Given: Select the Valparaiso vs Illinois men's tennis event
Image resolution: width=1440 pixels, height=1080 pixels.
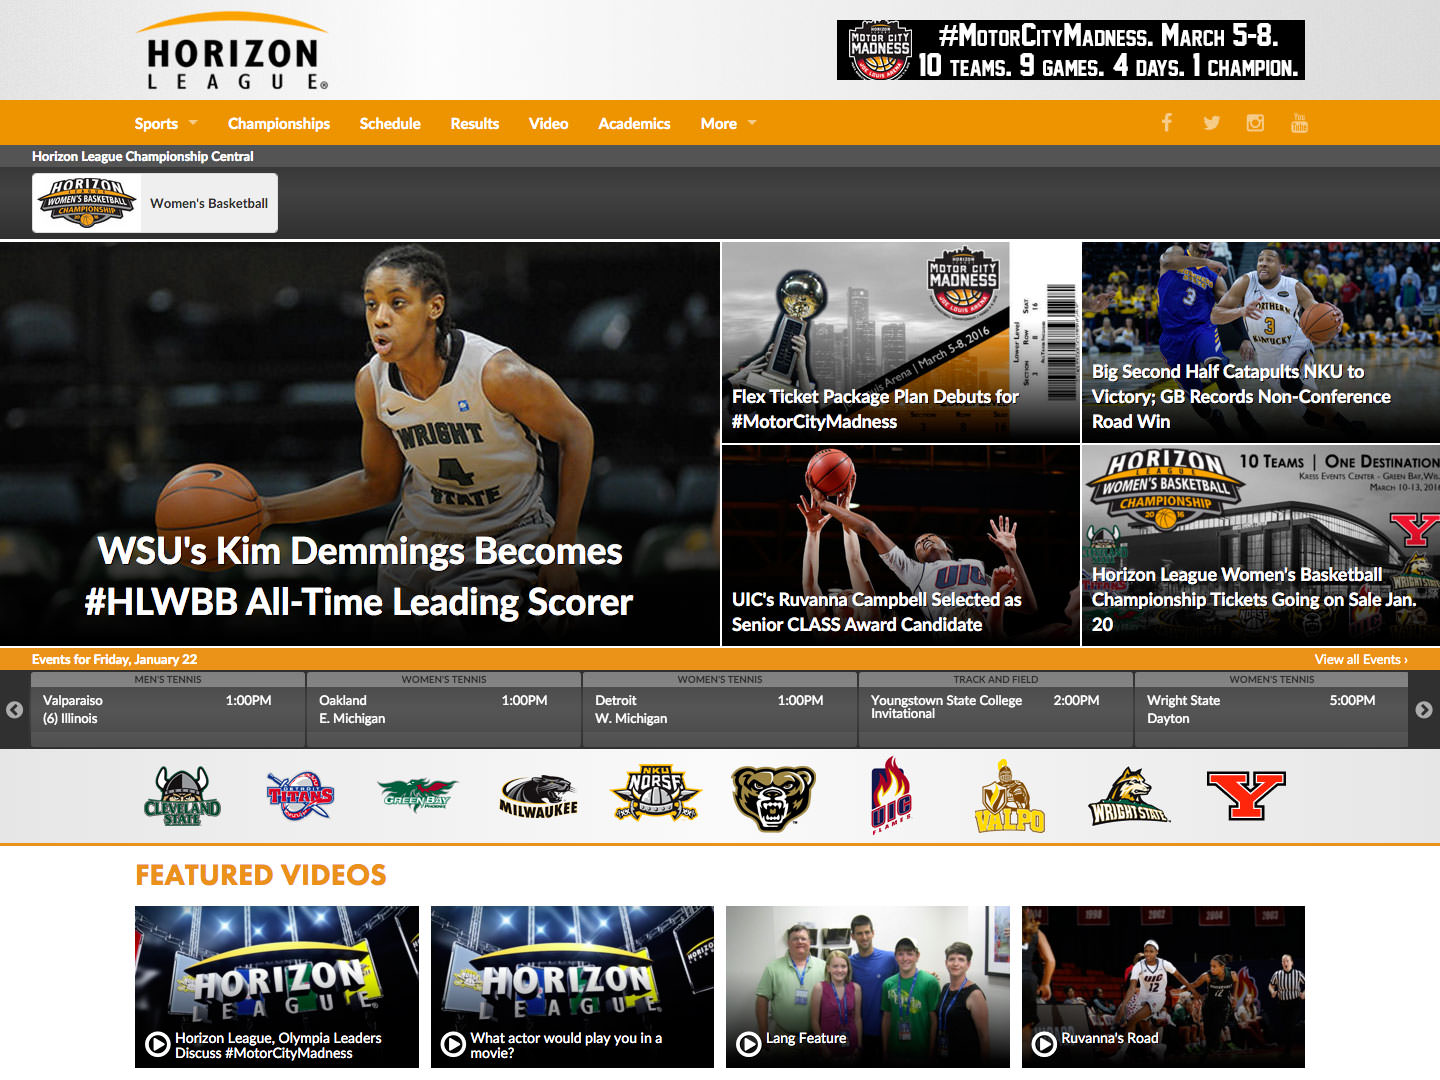Looking at the screenshot, I should click(x=168, y=709).
